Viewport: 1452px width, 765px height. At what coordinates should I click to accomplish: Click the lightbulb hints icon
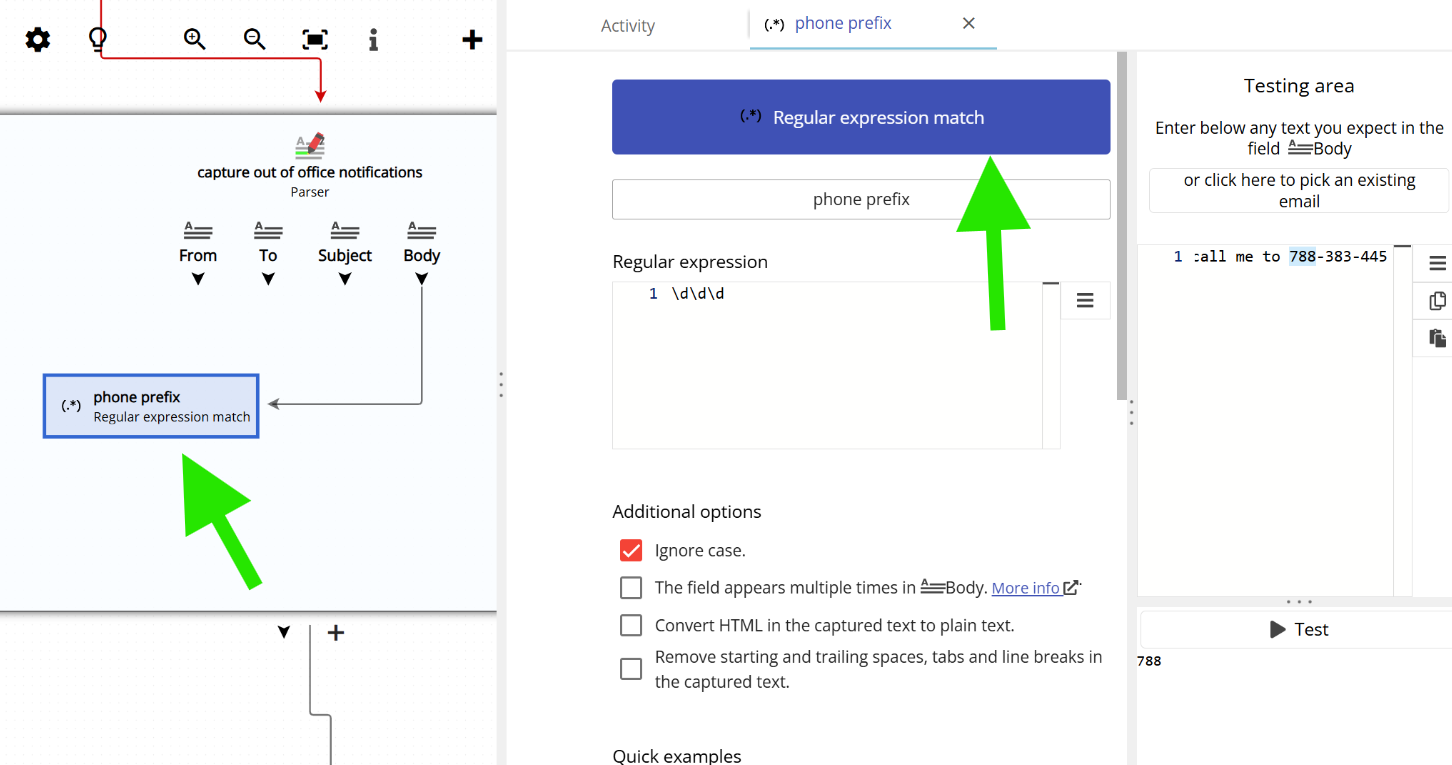96,39
